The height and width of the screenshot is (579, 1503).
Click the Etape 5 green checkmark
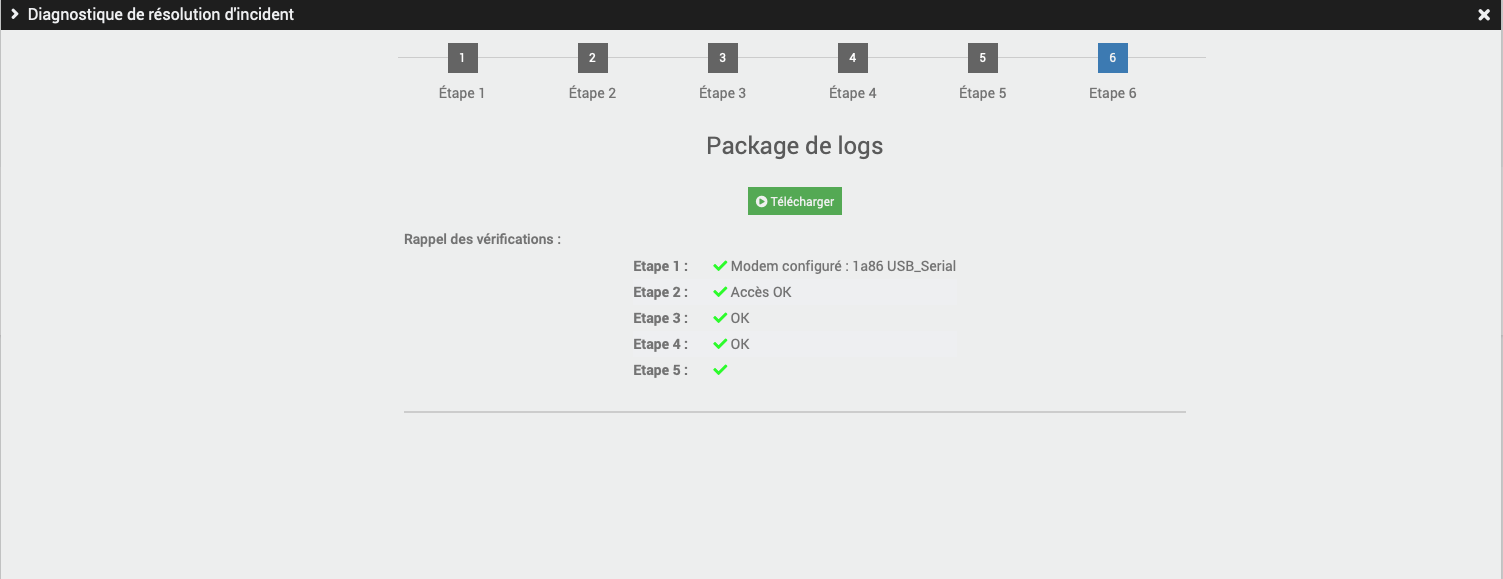pyautogui.click(x=719, y=370)
